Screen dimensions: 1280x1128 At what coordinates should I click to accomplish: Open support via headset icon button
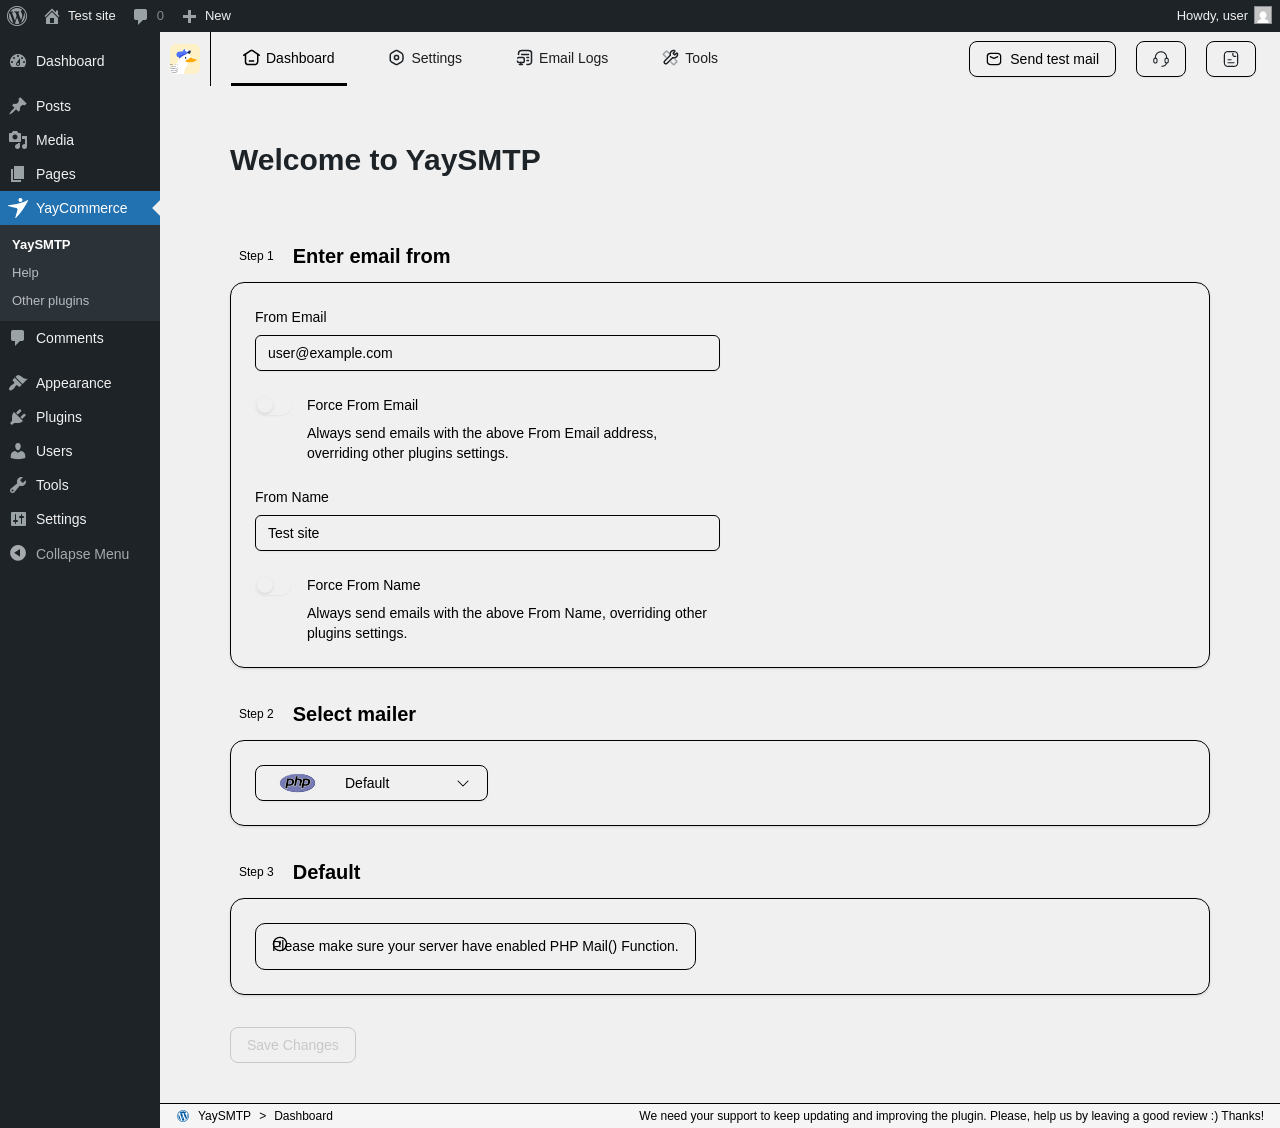[1161, 59]
